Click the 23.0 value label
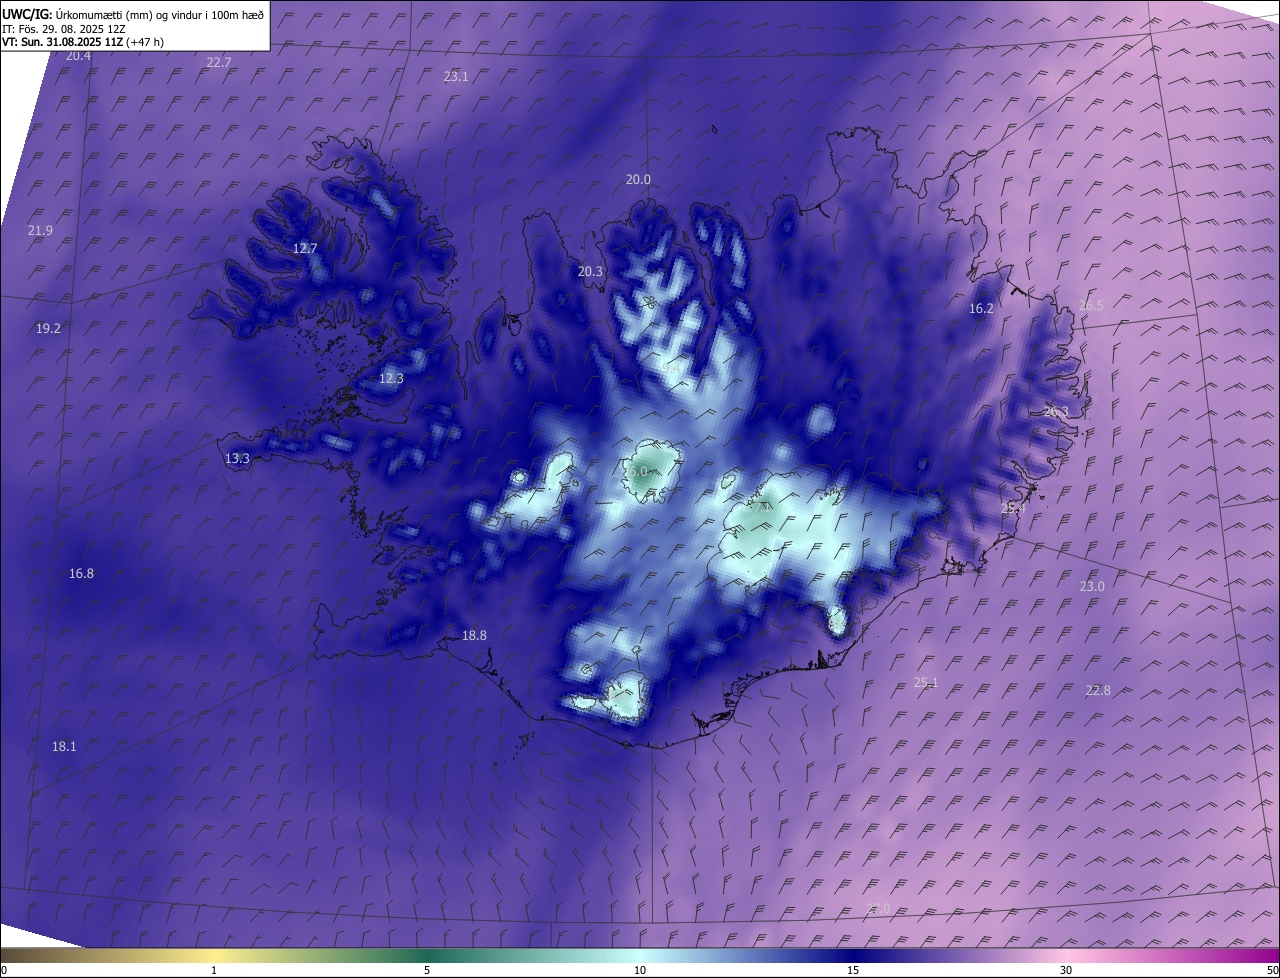1280x978 pixels. tap(1092, 586)
